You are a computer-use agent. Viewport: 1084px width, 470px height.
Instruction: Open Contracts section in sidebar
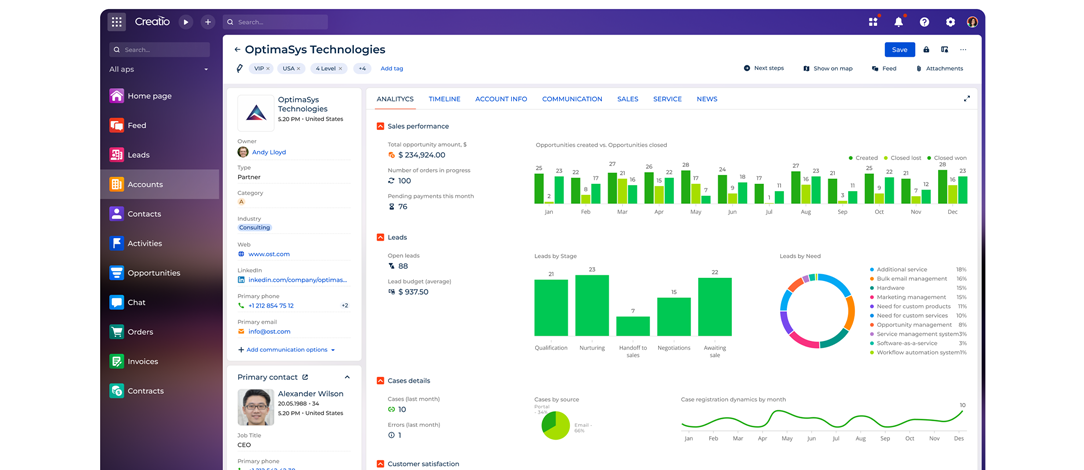160,391
